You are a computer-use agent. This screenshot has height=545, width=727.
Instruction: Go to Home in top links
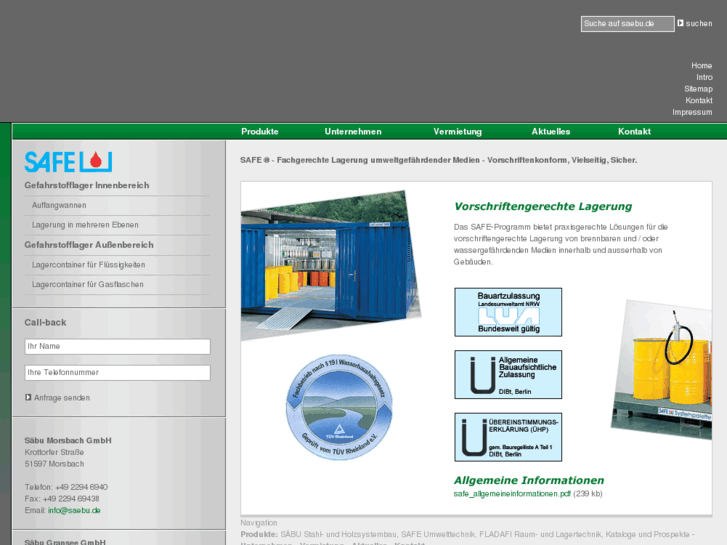point(701,65)
